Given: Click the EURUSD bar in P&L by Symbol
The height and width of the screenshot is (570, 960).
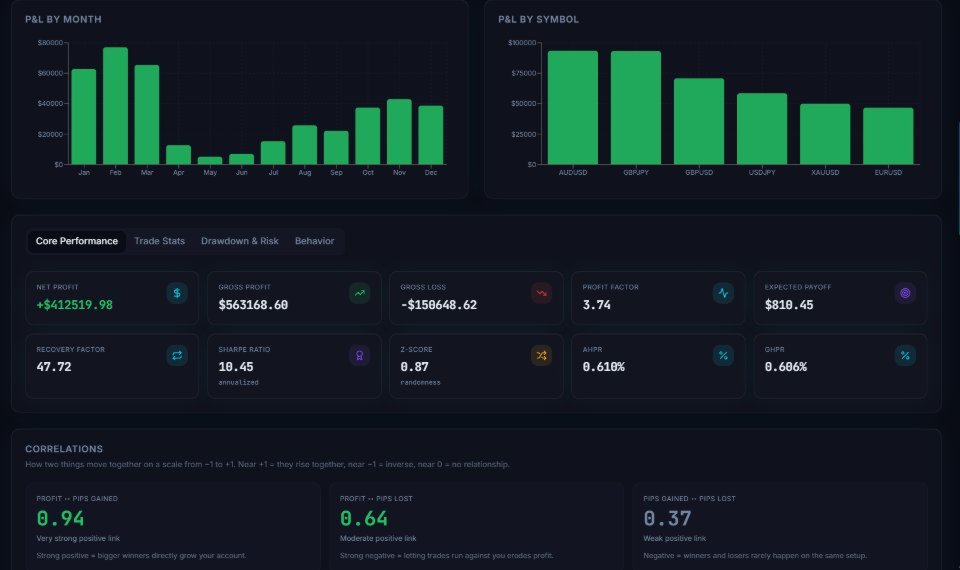Looking at the screenshot, I should tap(888, 136).
